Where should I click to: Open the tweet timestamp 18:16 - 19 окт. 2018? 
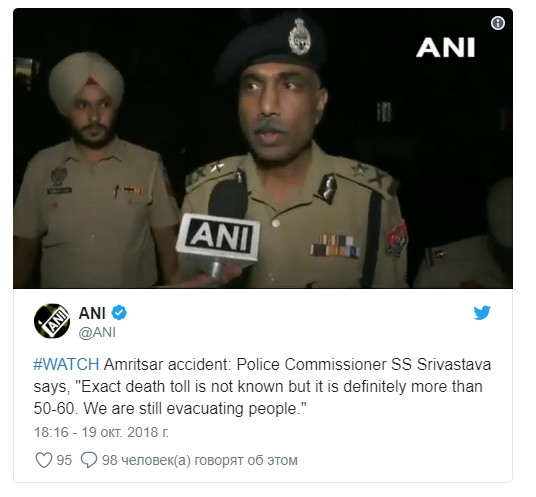(101, 432)
